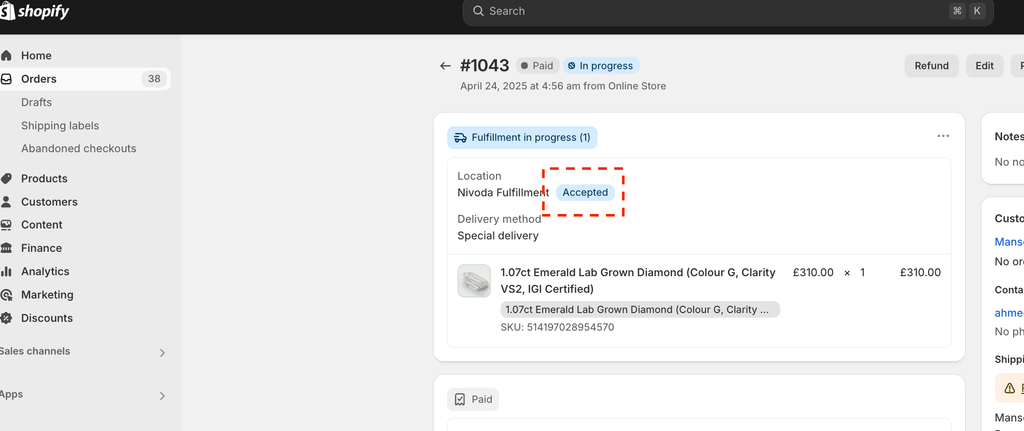Click the Products tag icon

(x=6, y=178)
